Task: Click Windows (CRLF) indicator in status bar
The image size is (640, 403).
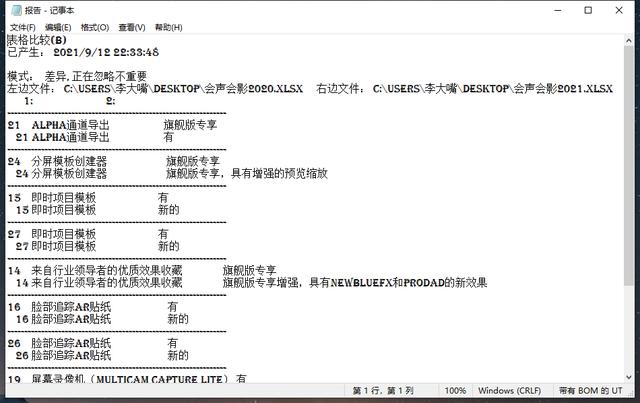Action: tap(510, 391)
